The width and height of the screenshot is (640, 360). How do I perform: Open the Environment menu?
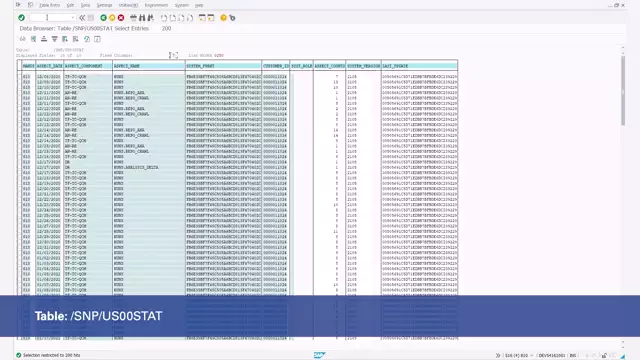click(x=156, y=5)
